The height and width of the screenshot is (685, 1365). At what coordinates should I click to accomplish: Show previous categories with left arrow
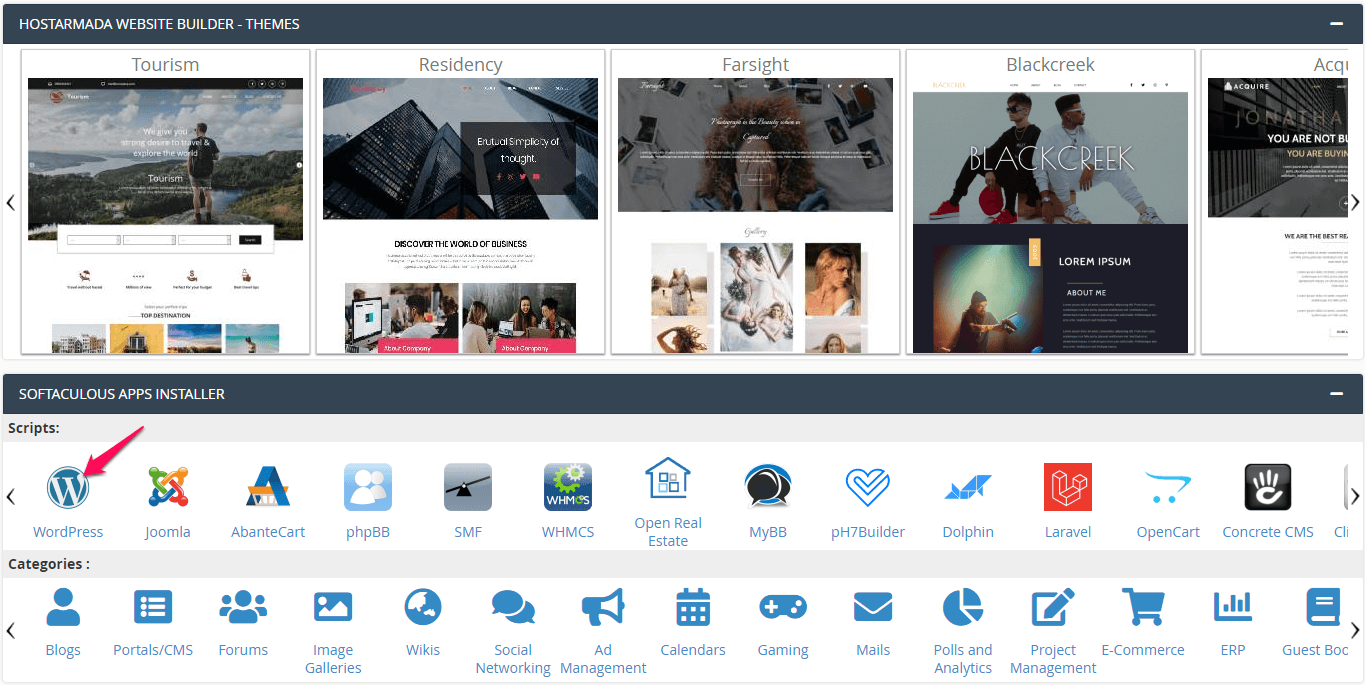click(11, 630)
